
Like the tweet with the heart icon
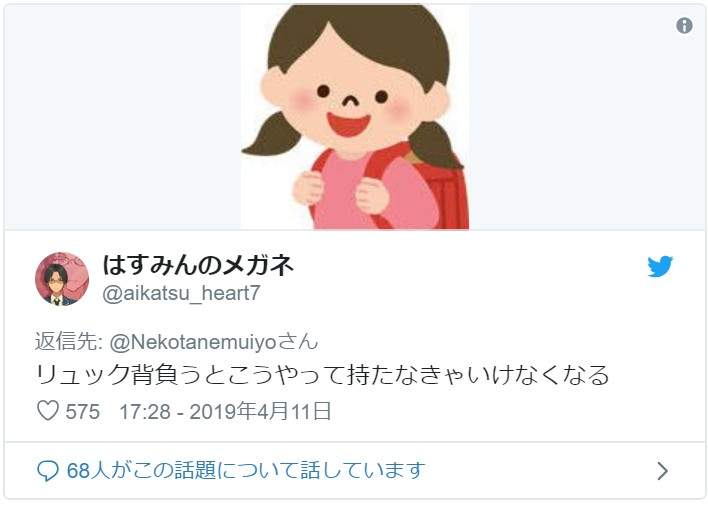pyautogui.click(x=48, y=411)
